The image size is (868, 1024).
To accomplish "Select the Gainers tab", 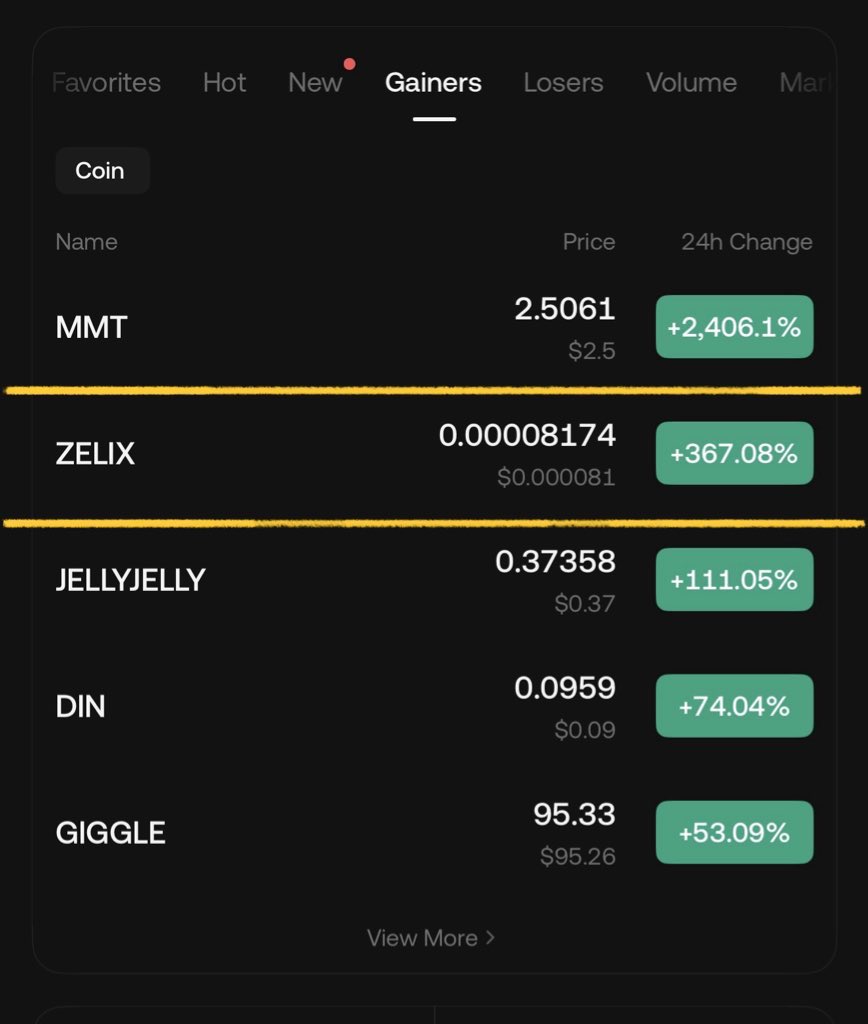I will pos(433,82).
